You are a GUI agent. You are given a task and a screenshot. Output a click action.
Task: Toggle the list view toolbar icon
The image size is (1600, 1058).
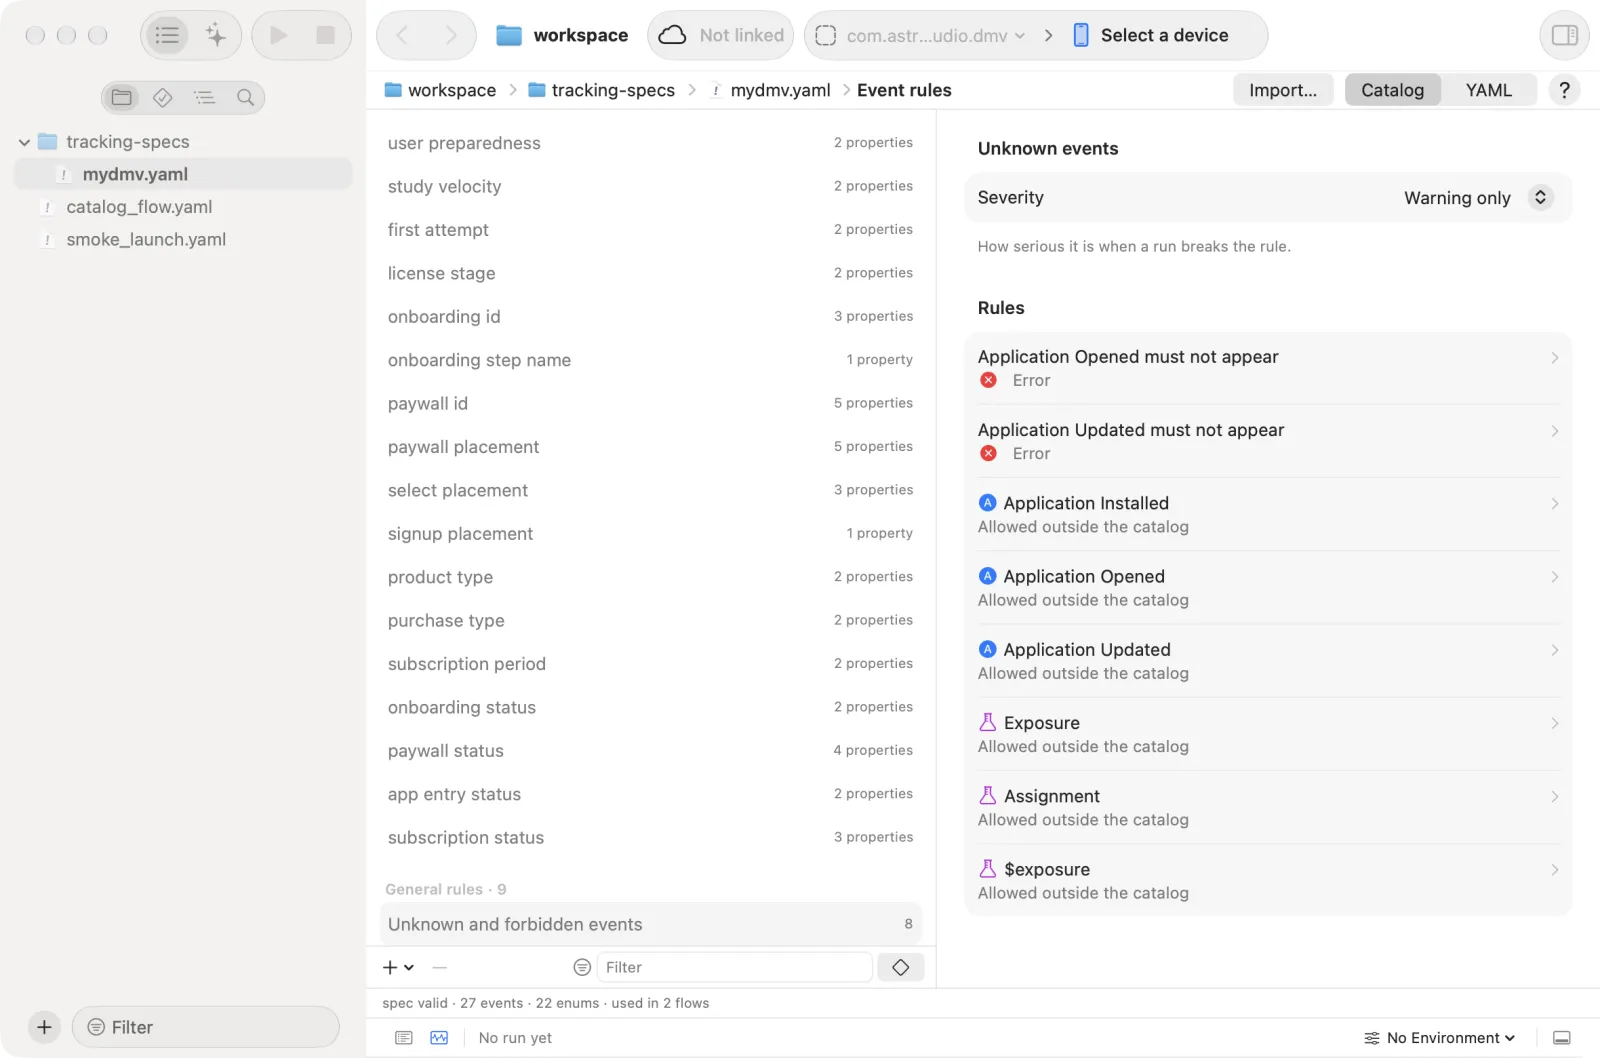(x=167, y=36)
